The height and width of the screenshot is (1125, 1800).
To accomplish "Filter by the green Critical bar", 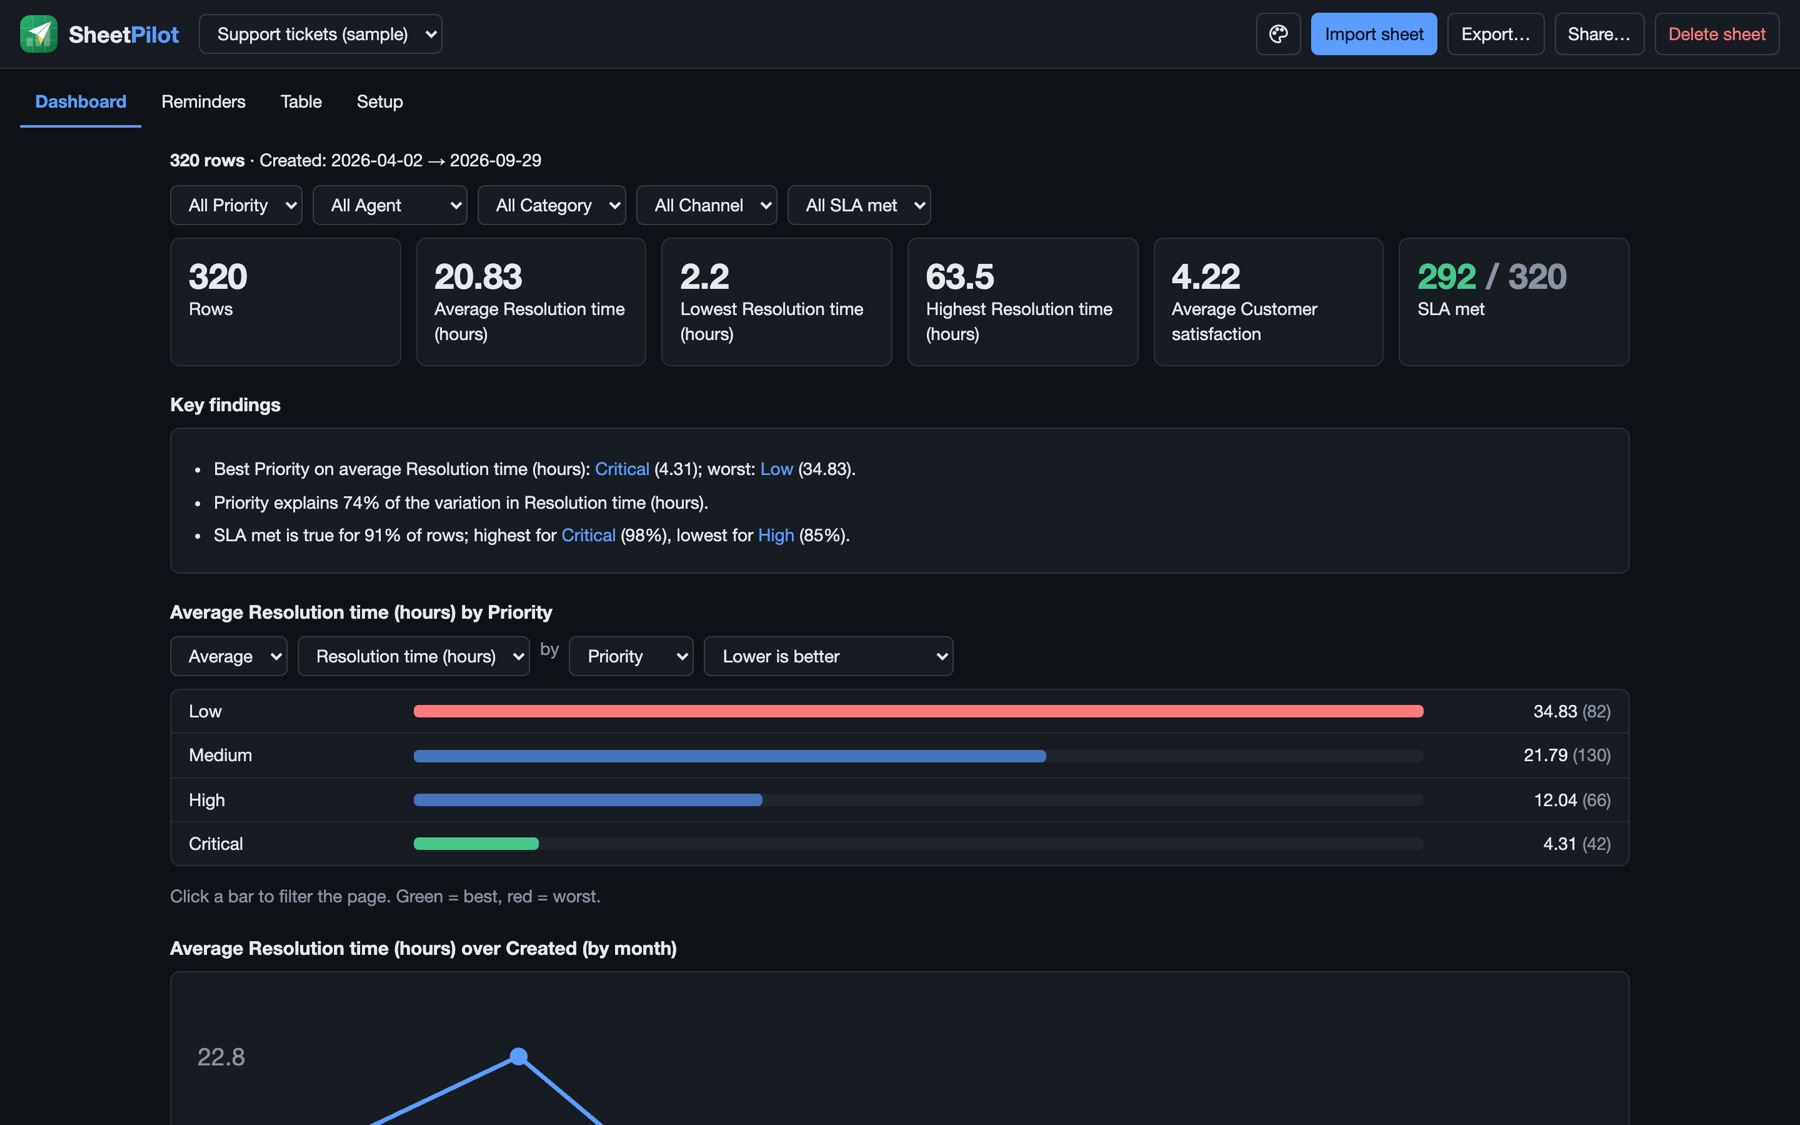I will coord(476,843).
